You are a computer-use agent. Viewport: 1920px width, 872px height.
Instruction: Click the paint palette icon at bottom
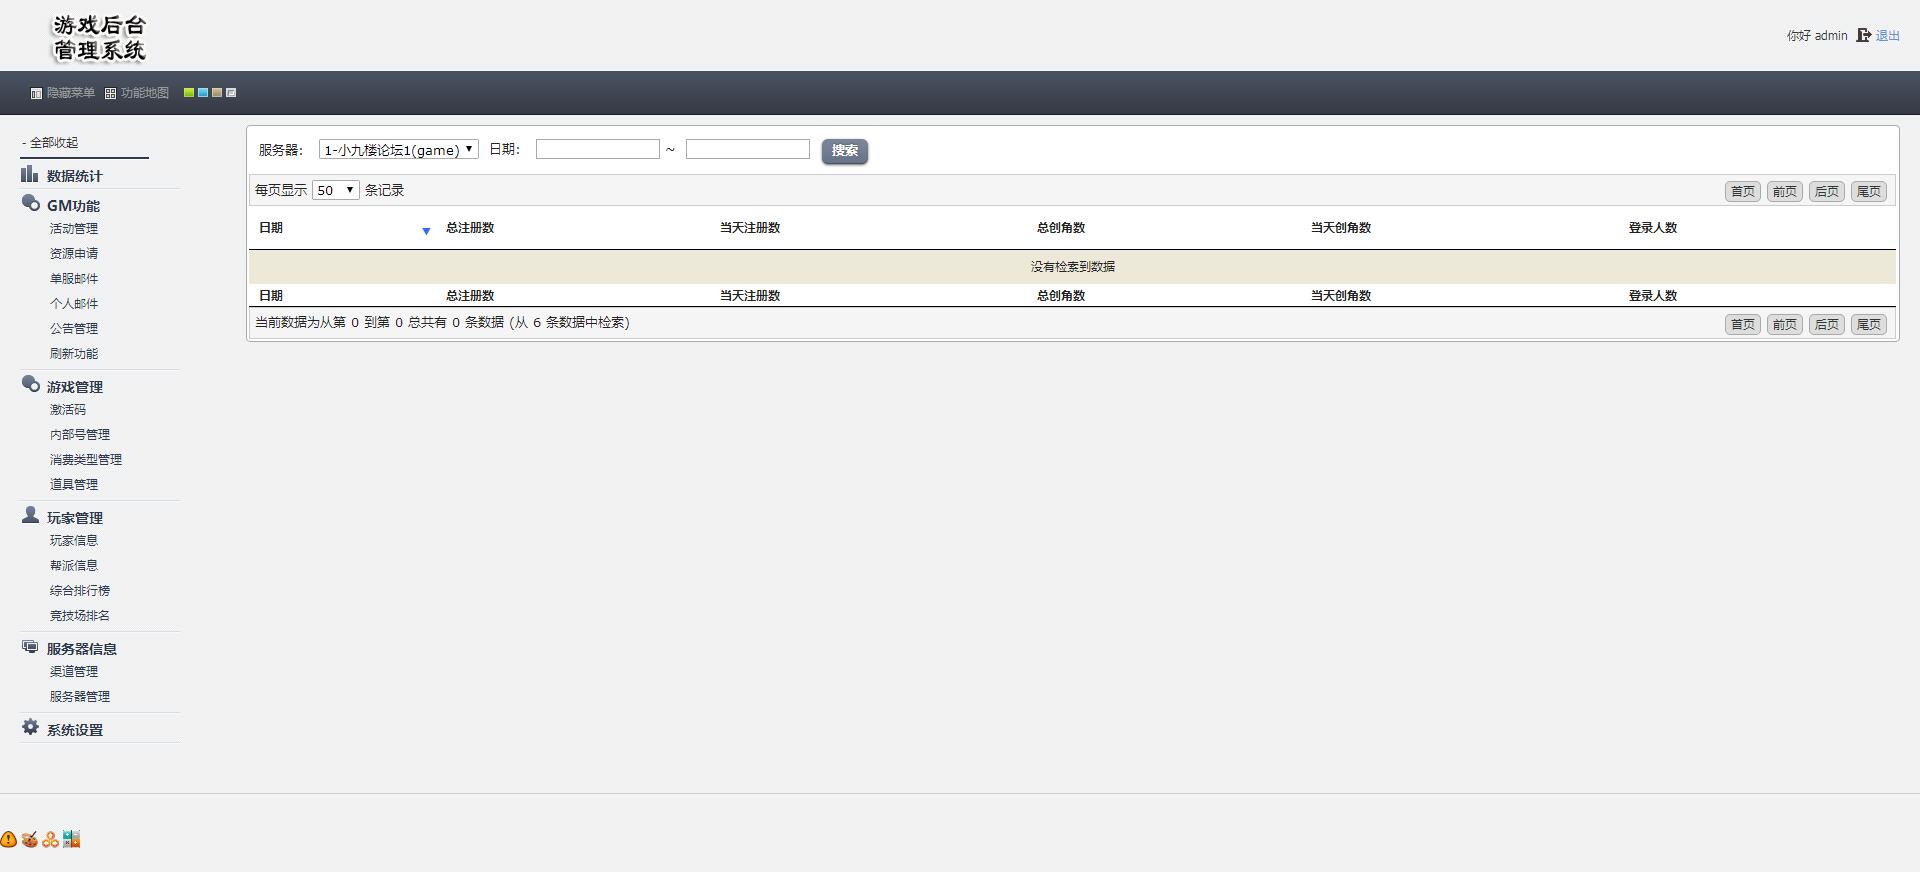click(x=29, y=840)
